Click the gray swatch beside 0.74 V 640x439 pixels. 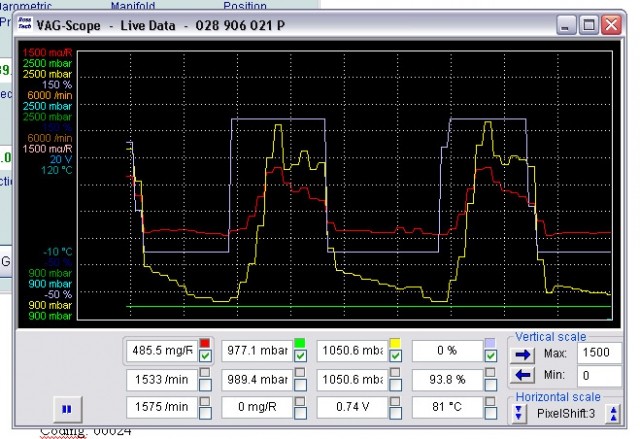point(395,401)
